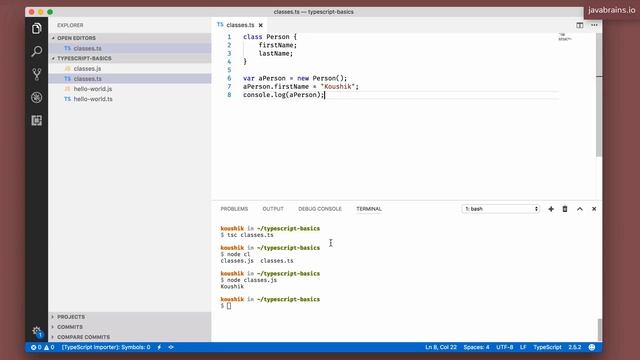Viewport: 640px width, 360px height.
Task: Click terminal prompt input cursor
Action: click(x=229, y=306)
